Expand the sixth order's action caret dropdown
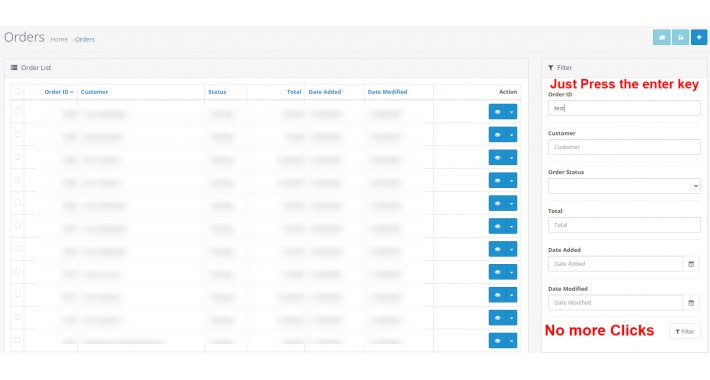 [512, 226]
